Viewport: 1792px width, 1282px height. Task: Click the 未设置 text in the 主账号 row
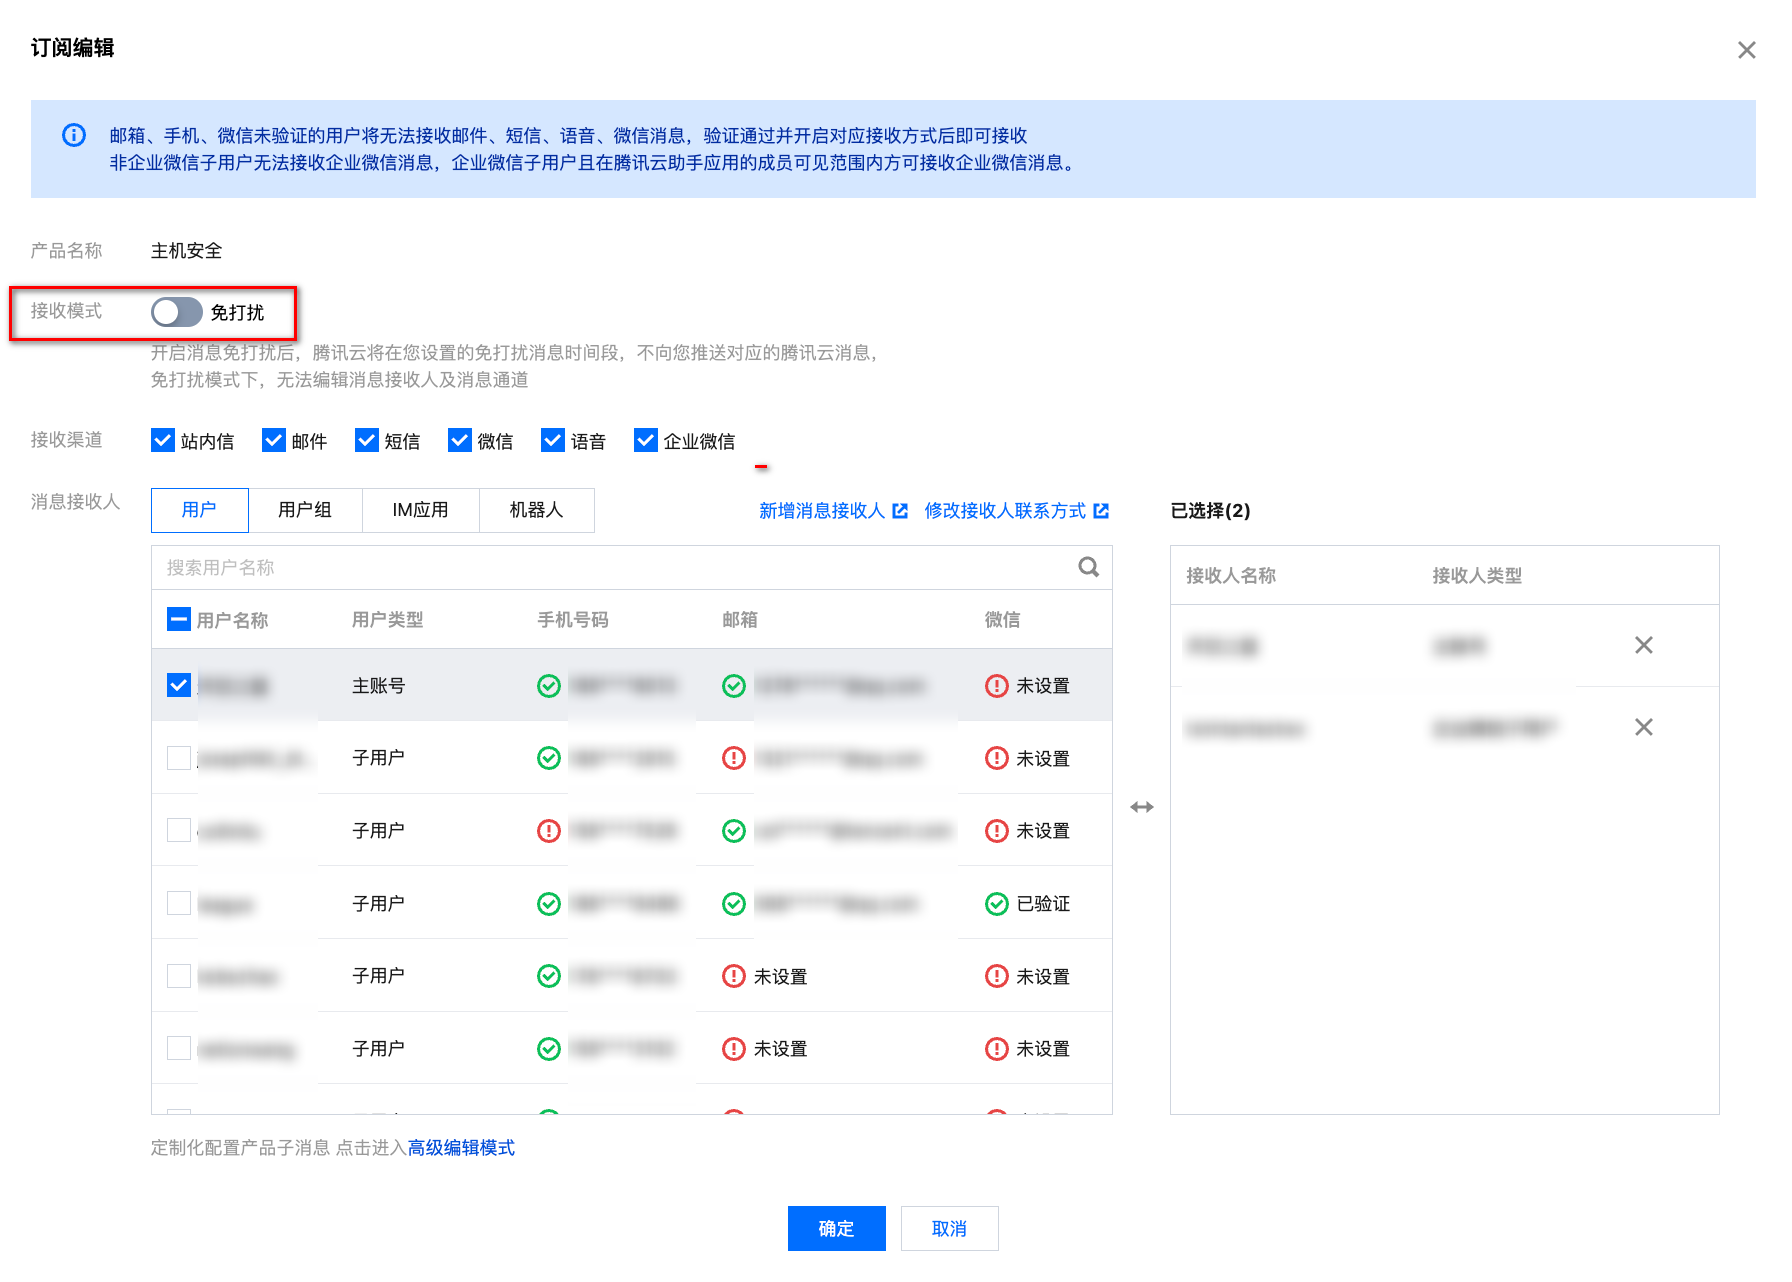pos(1044,686)
